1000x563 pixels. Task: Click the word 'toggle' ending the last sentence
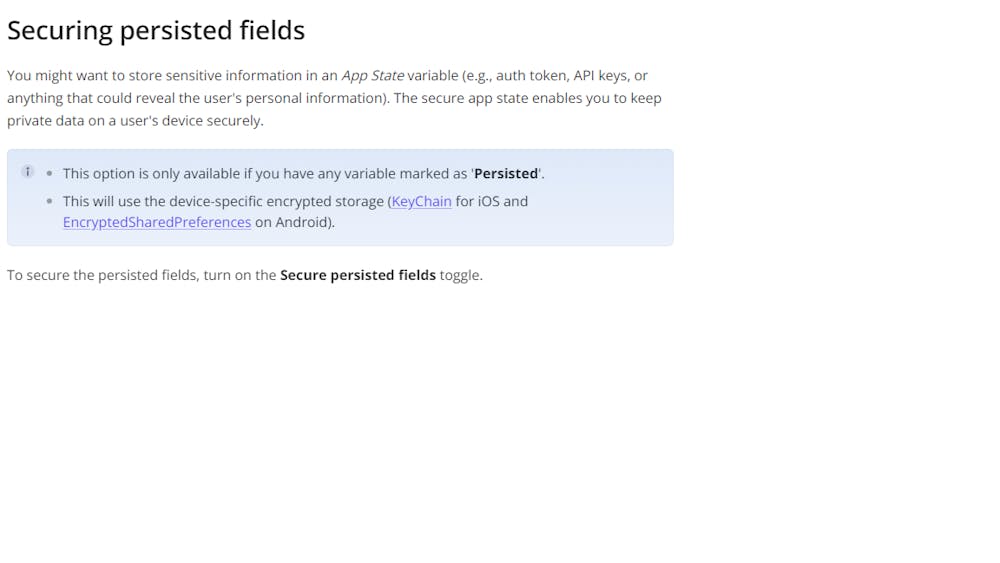pos(459,275)
